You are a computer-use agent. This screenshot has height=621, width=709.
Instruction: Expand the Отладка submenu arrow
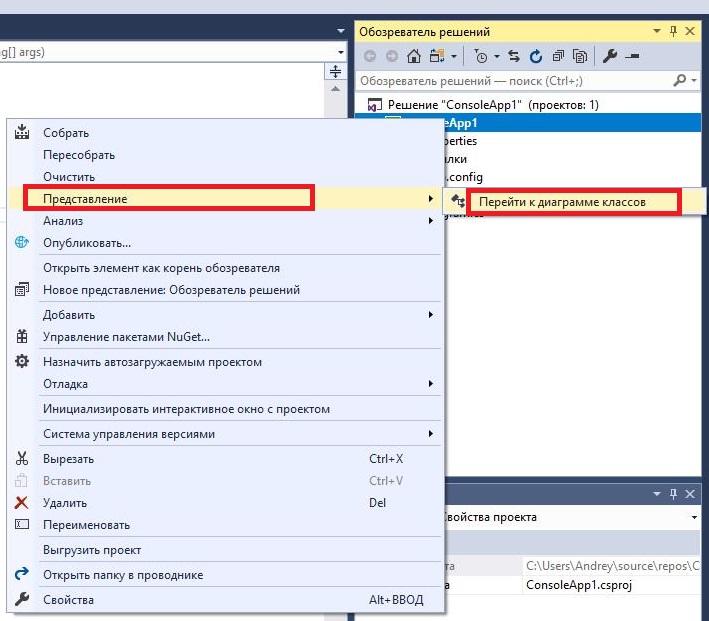(x=430, y=384)
